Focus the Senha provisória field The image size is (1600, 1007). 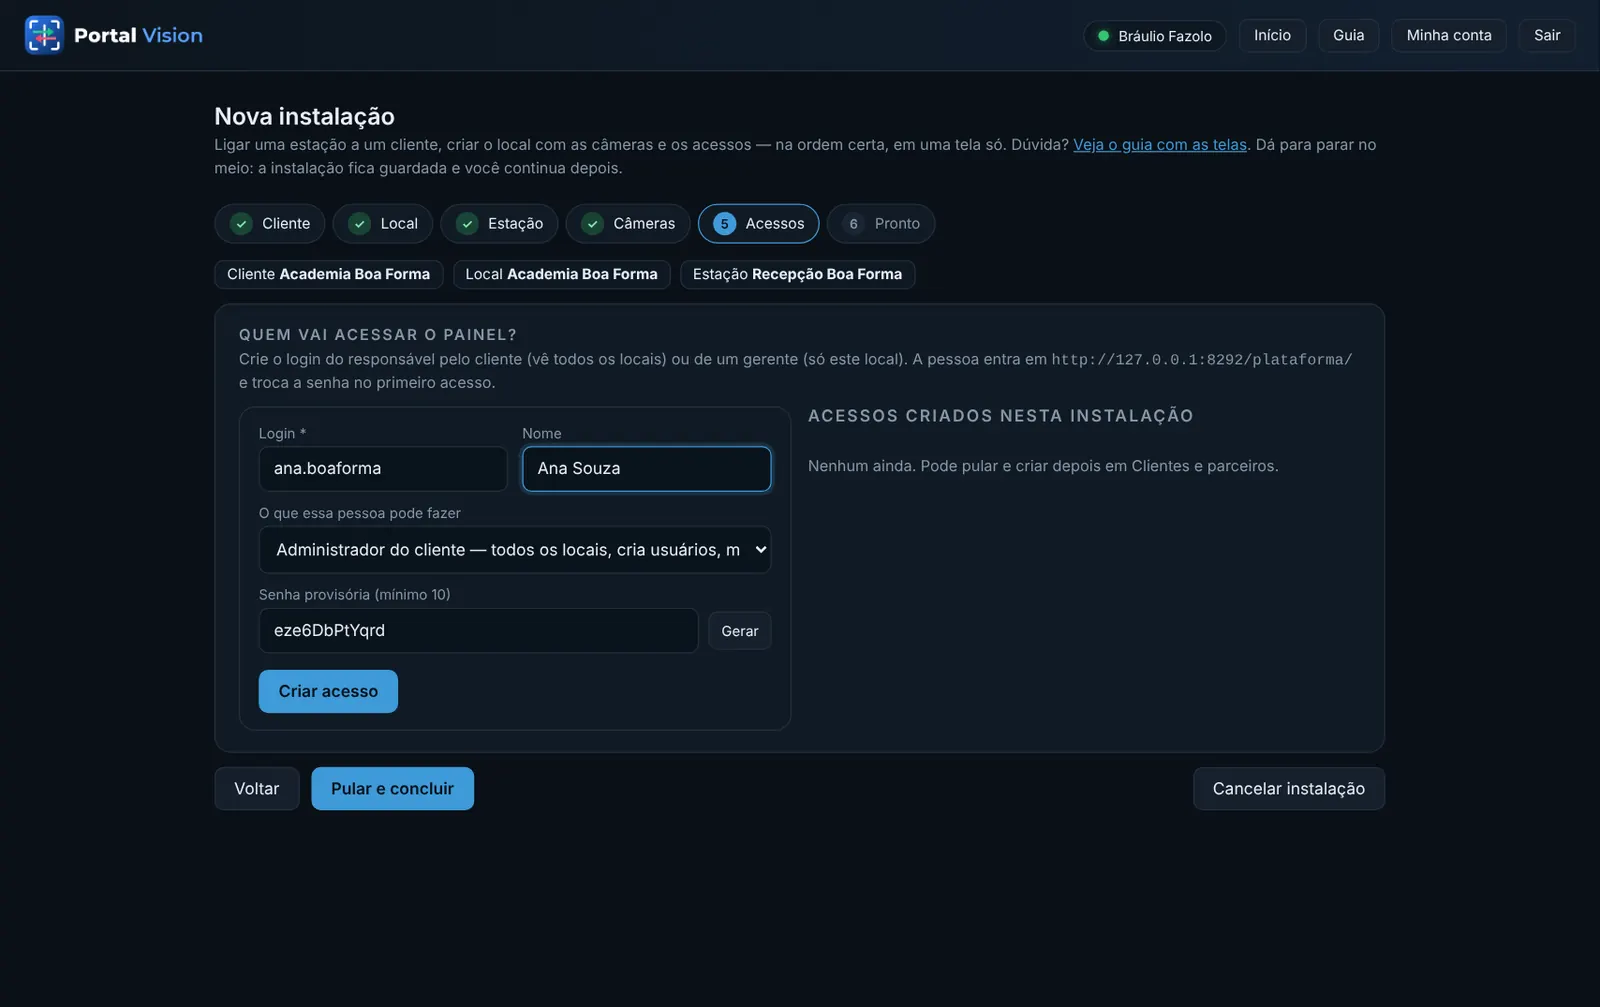point(478,631)
